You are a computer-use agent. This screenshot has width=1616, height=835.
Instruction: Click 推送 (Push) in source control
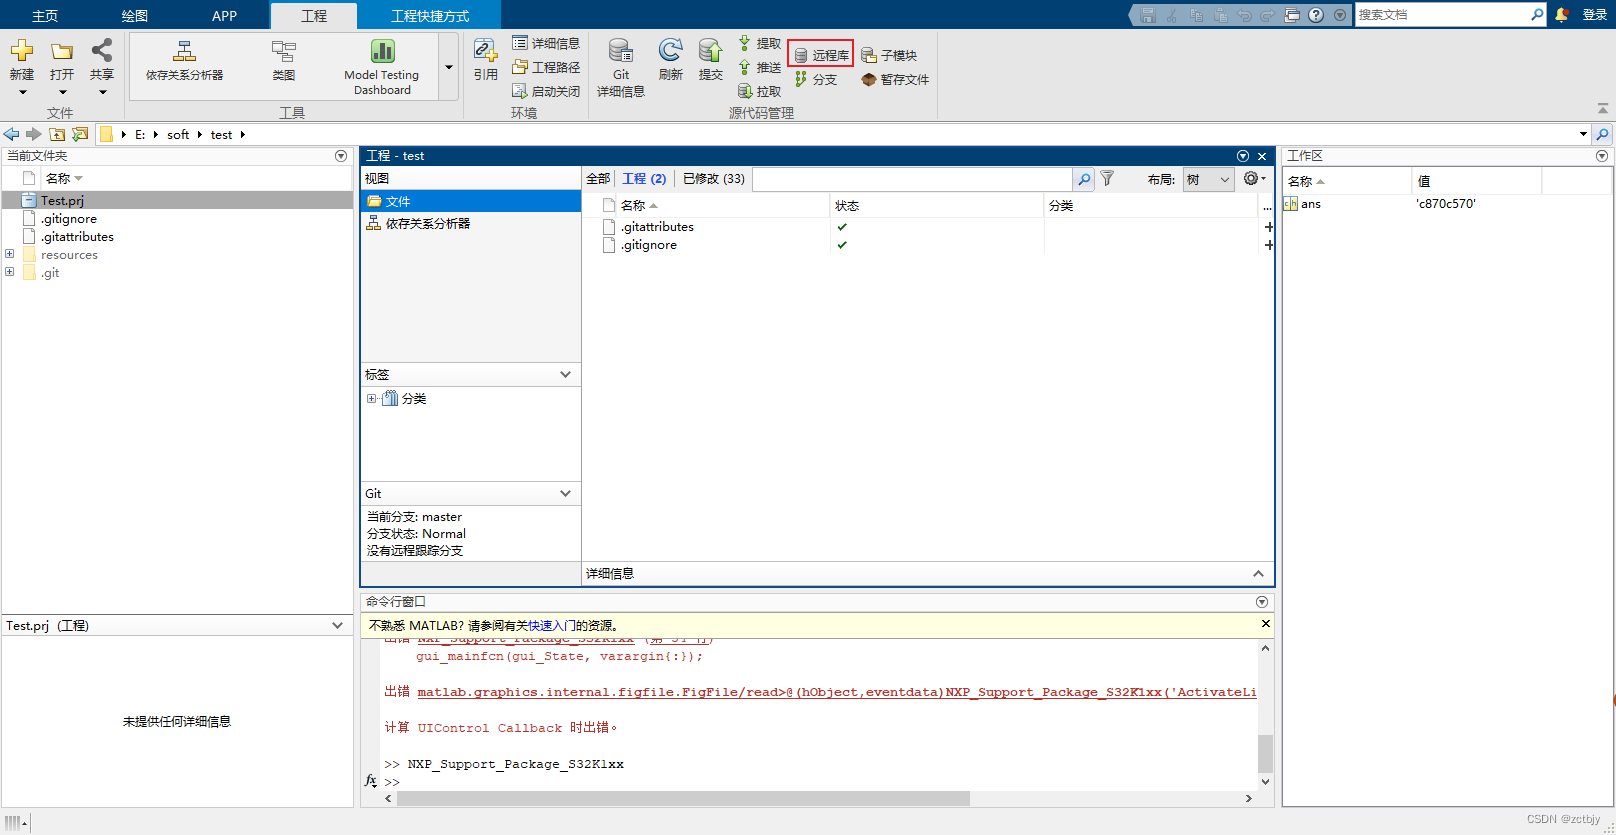click(x=760, y=67)
